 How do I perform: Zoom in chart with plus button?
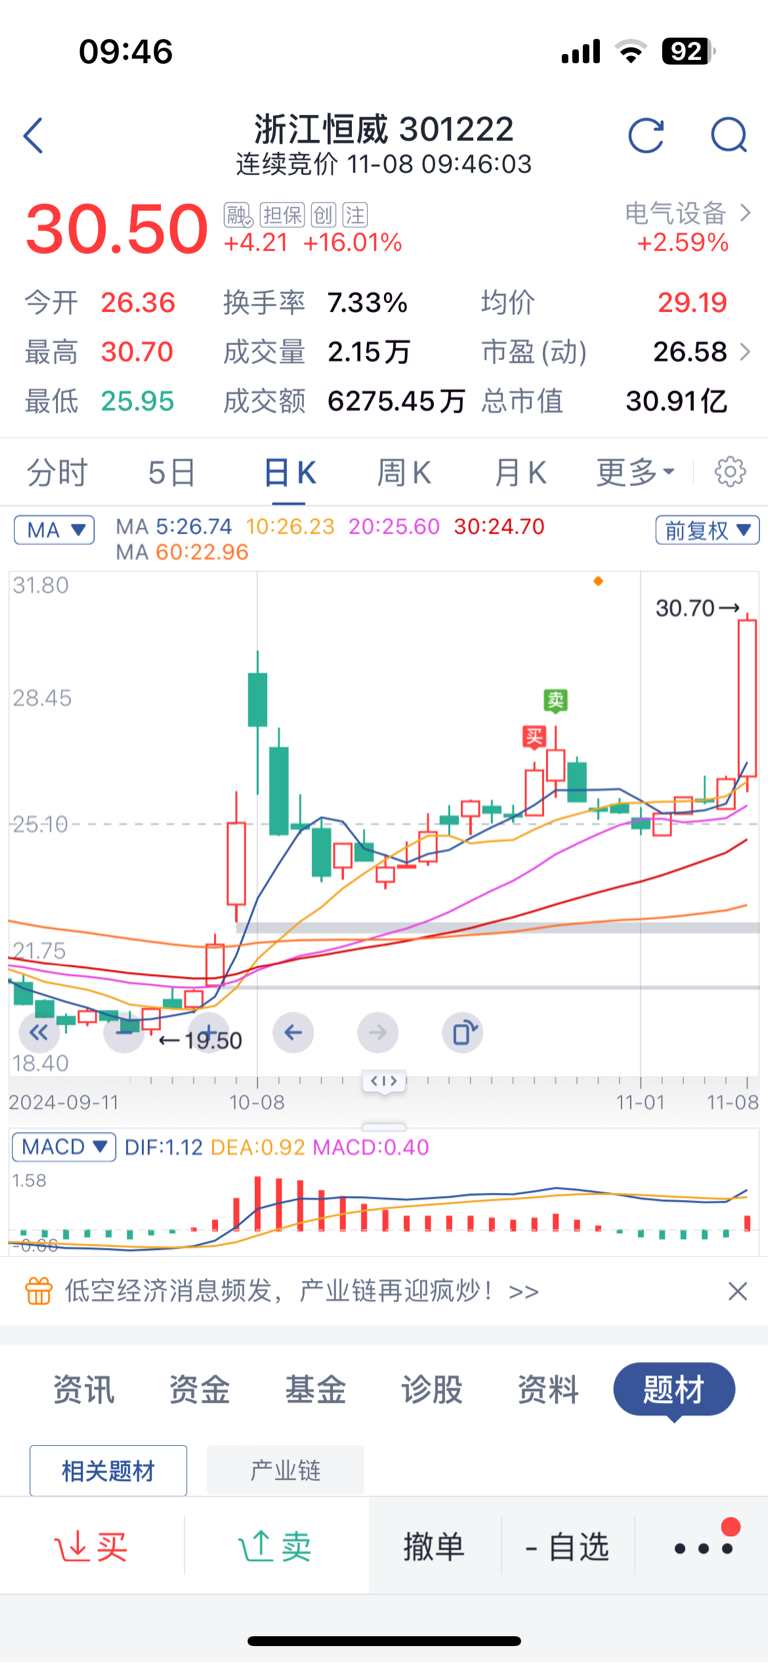[208, 1033]
